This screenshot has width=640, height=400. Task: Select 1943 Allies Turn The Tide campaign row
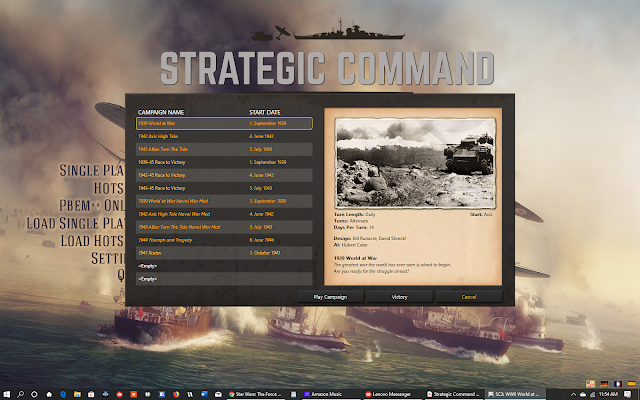pos(224,149)
